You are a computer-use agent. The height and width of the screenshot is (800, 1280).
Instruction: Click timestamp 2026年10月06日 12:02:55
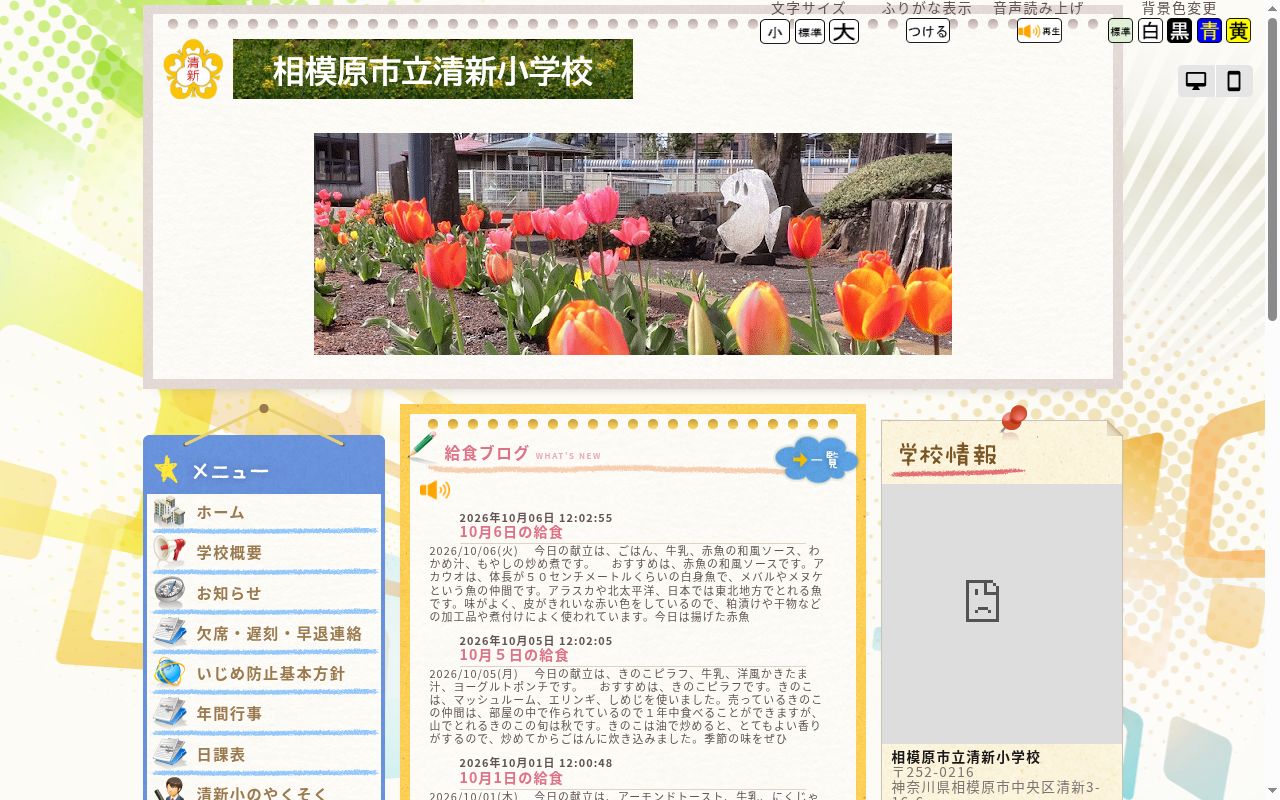click(x=536, y=518)
